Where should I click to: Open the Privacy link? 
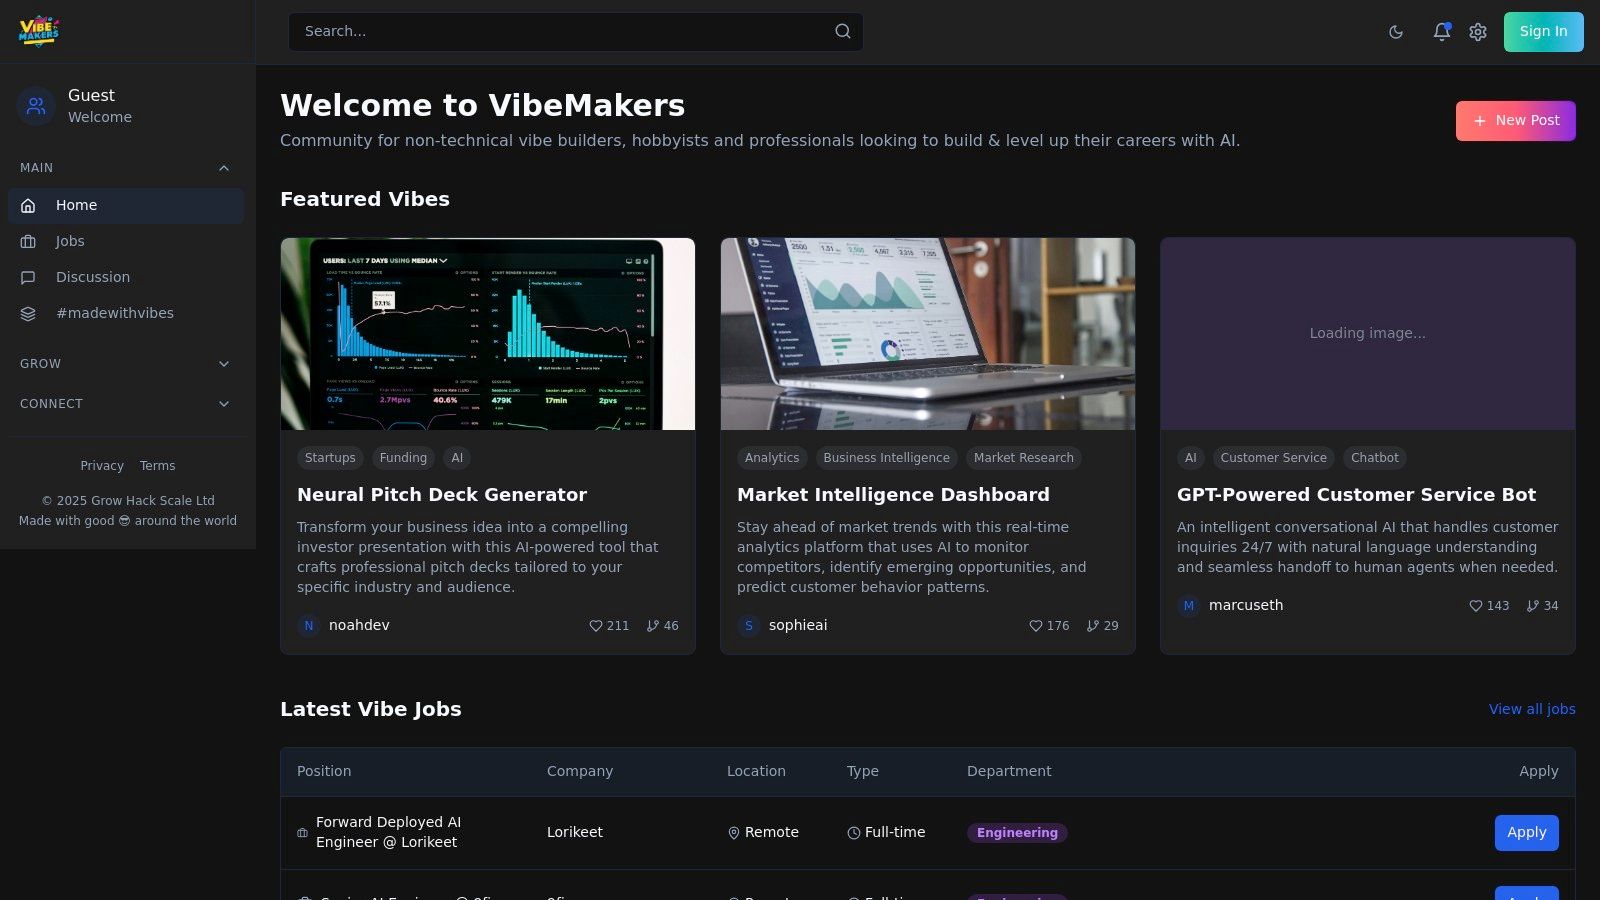[102, 466]
